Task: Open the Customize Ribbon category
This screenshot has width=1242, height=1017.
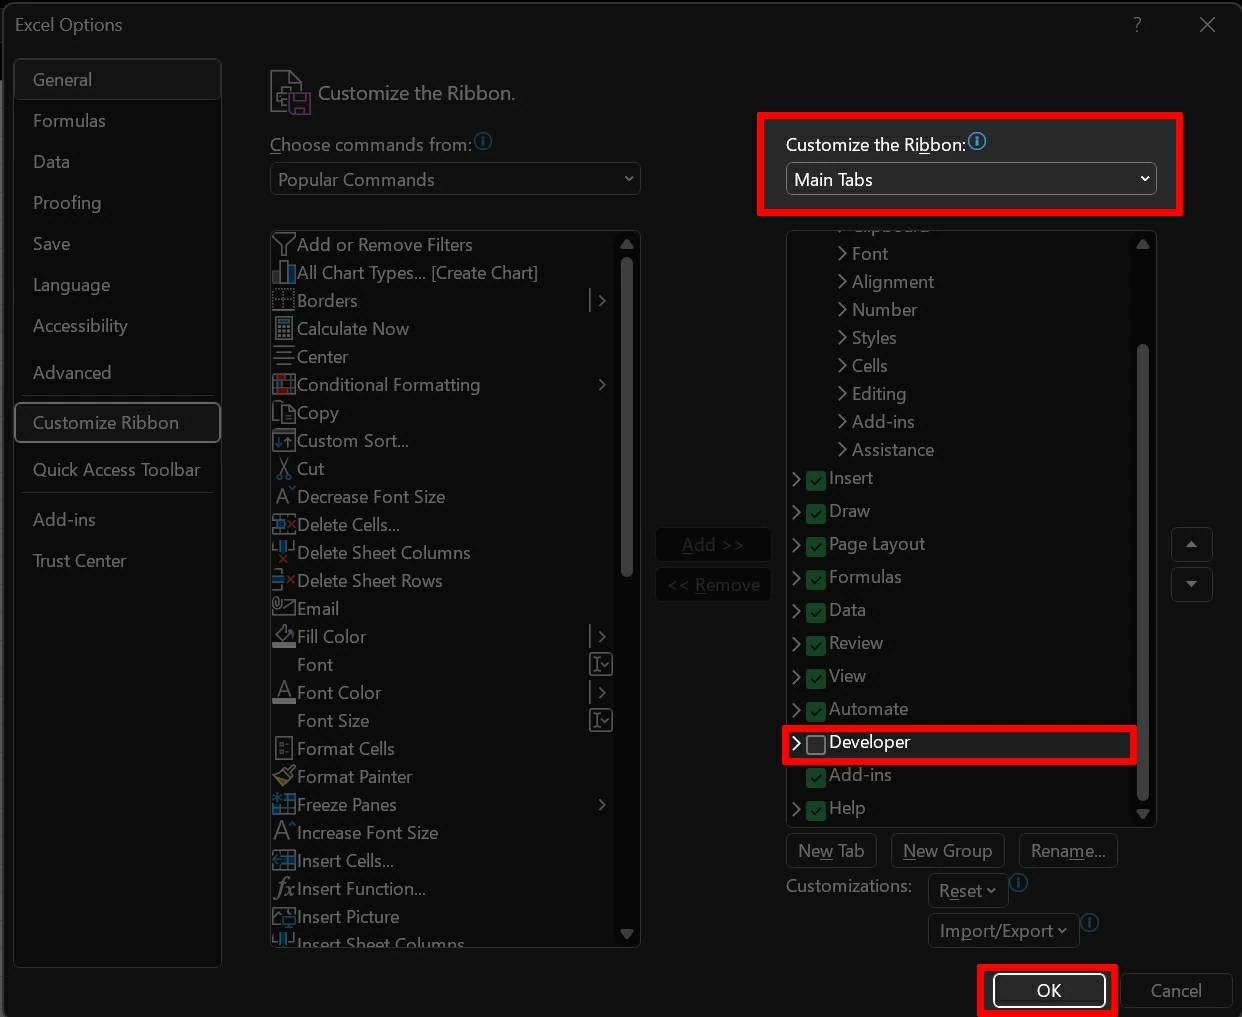Action: pyautogui.click(x=117, y=423)
